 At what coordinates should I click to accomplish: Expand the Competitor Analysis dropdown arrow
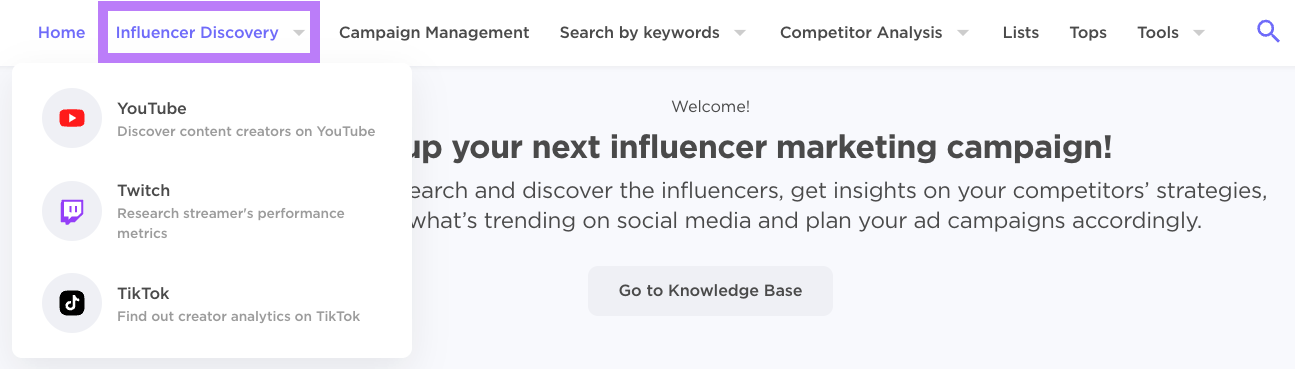coord(963,33)
